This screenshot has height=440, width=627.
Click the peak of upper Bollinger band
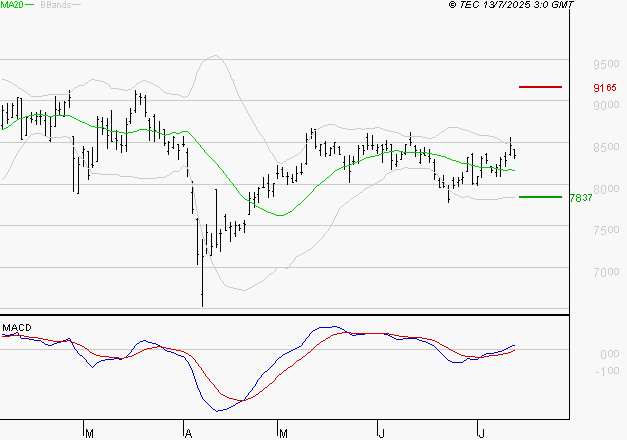coord(214,57)
